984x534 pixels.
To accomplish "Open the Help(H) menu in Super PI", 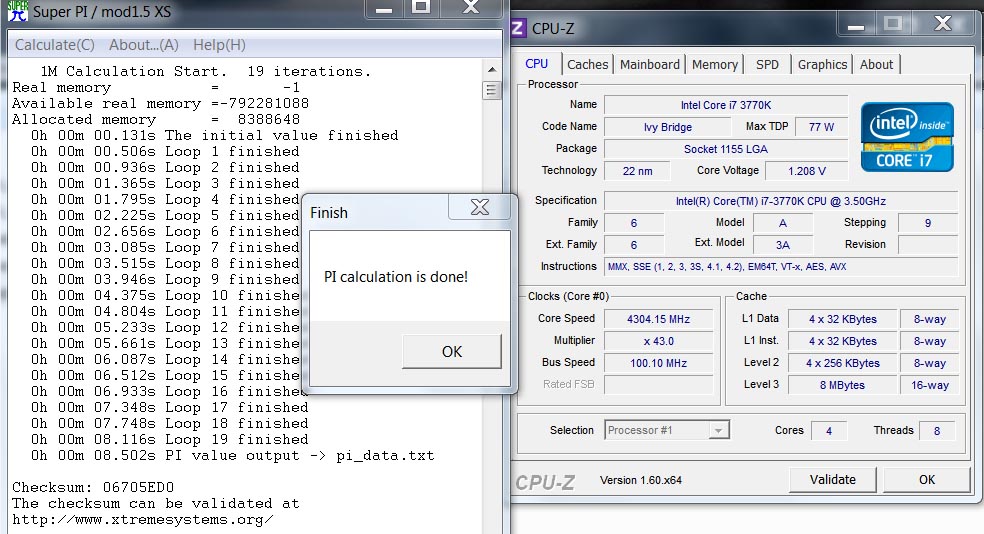I will [x=219, y=45].
